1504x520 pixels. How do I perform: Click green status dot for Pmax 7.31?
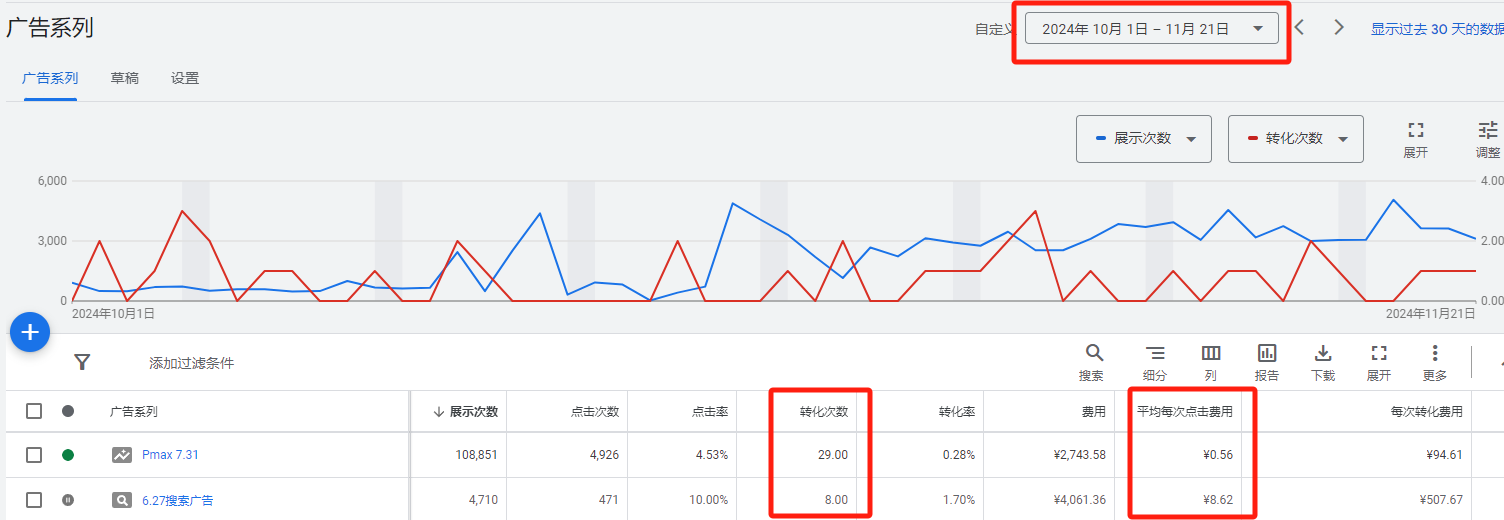[x=68, y=455]
